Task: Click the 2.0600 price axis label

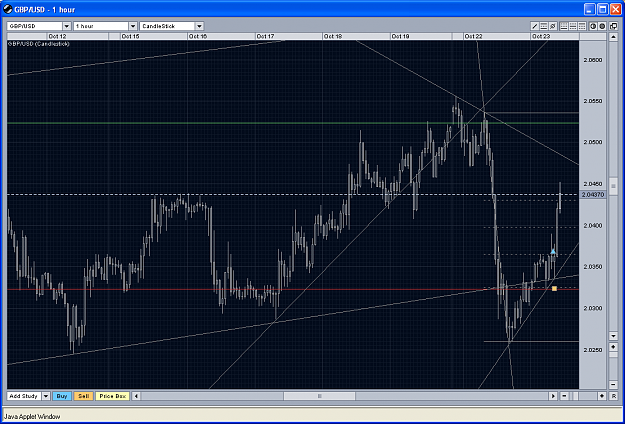Action: click(593, 60)
